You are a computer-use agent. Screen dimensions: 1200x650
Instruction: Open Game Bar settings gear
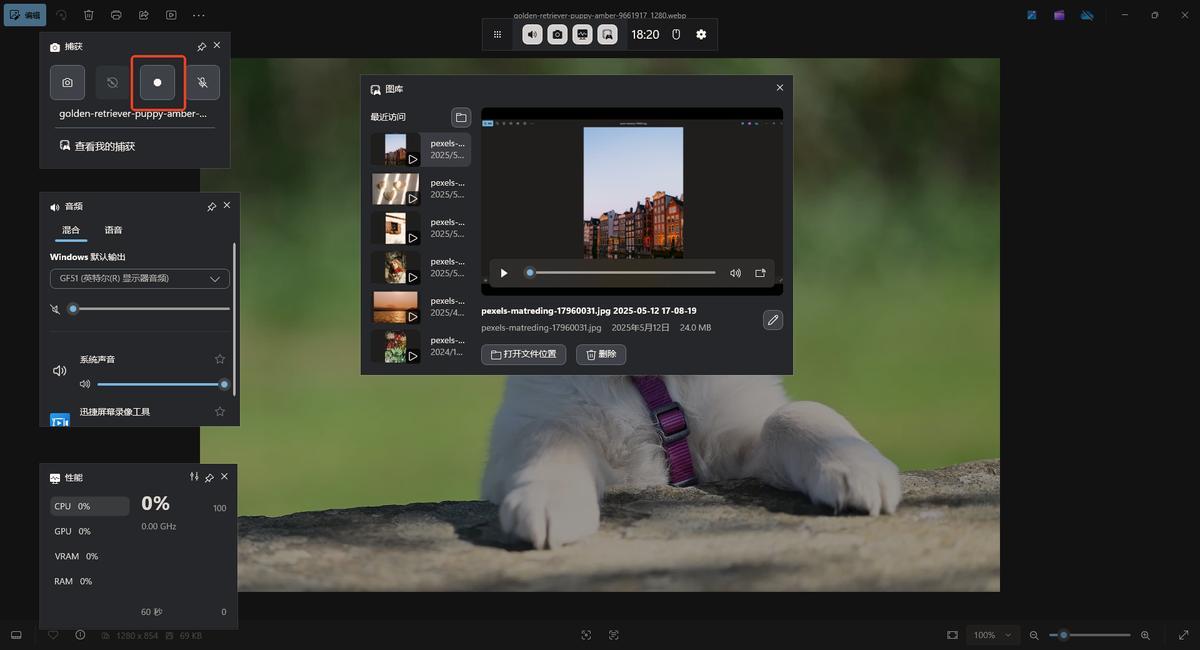pyautogui.click(x=701, y=34)
